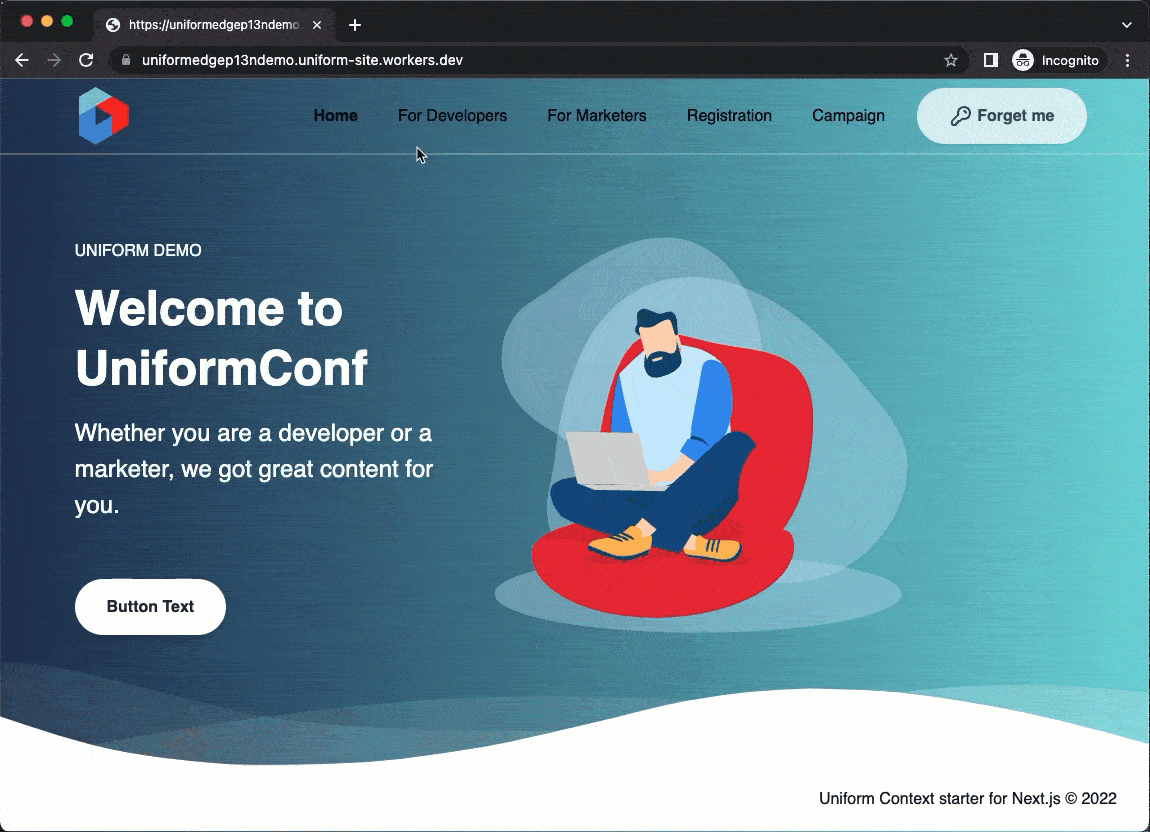View site info lock icon
Viewport: 1150px width, 832px height.
(125, 60)
